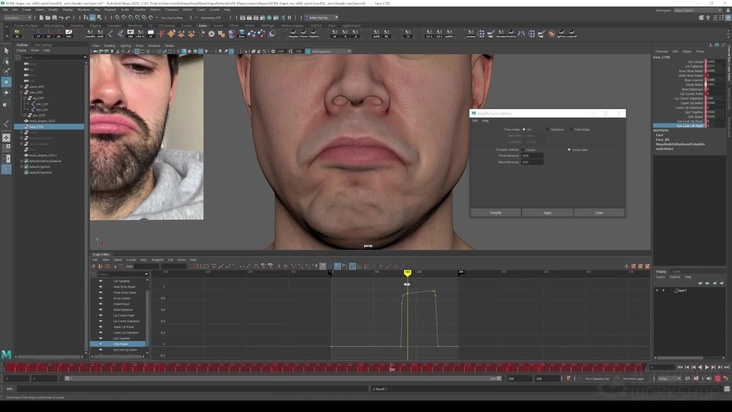732x412 pixels.
Task: Click the Save Scene icon in status line
Action: (x=54, y=18)
